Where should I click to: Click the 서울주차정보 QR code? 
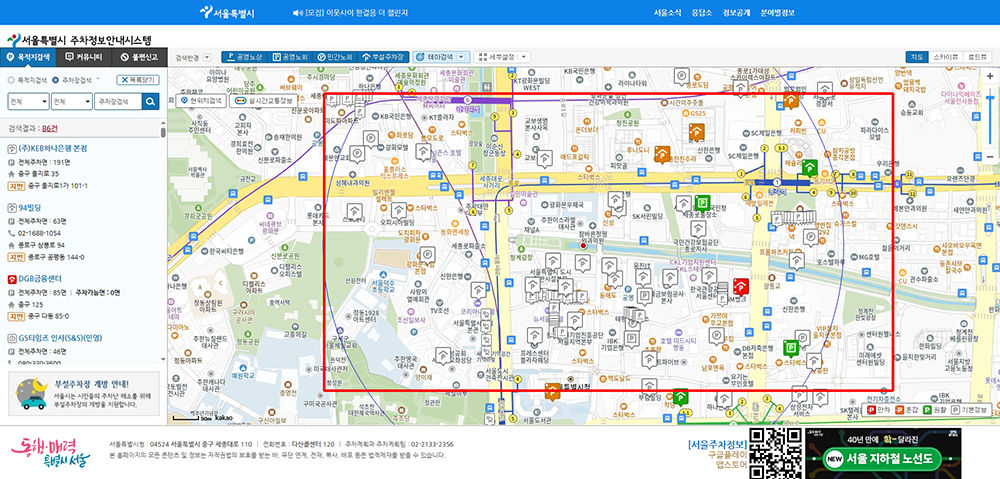point(774,453)
